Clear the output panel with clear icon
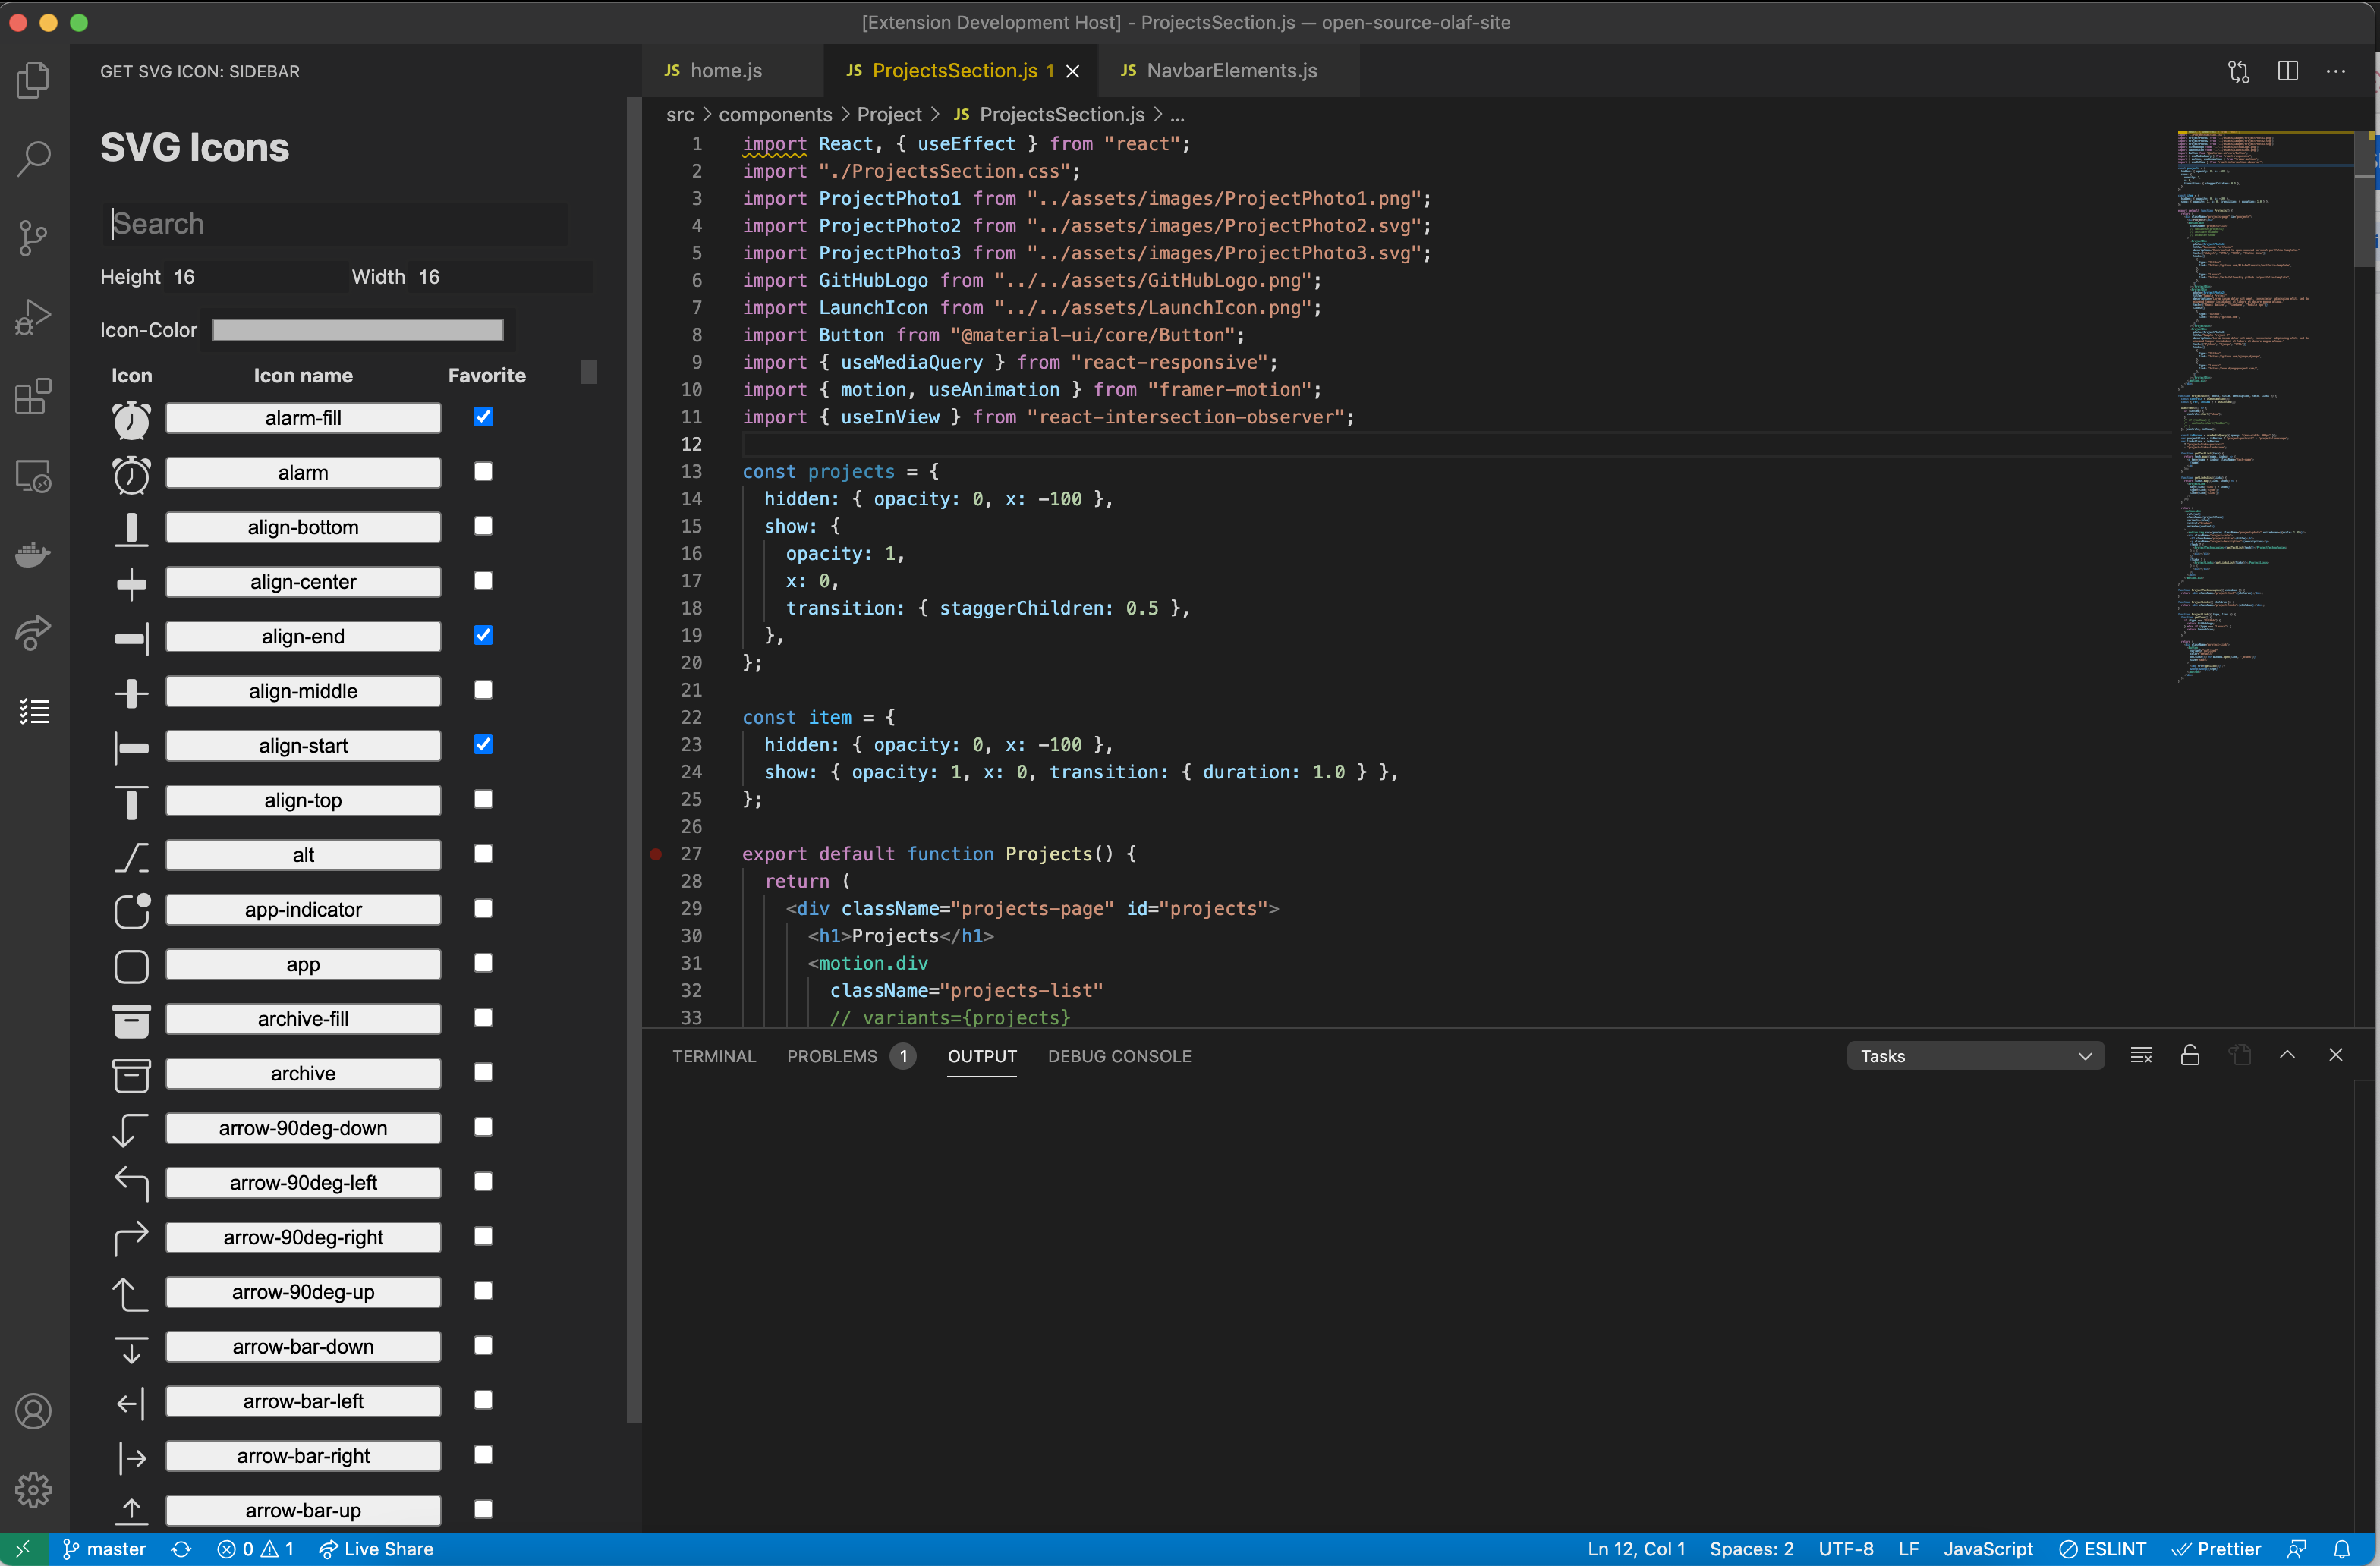The height and width of the screenshot is (1566, 2380). pyautogui.click(x=2141, y=1055)
